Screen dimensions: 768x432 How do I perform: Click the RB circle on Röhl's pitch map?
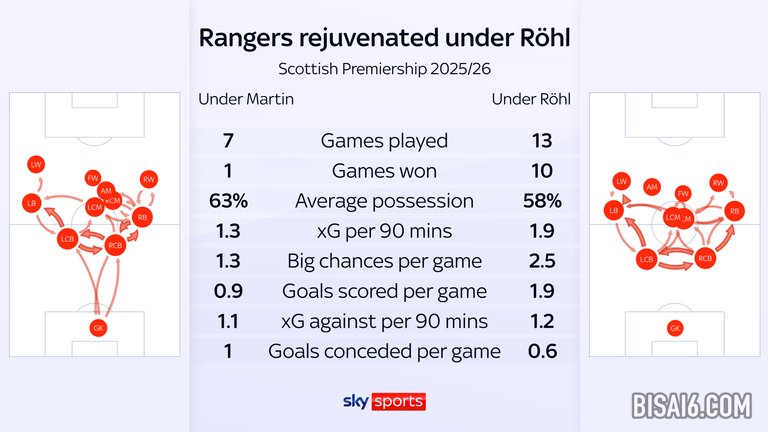[x=735, y=211]
